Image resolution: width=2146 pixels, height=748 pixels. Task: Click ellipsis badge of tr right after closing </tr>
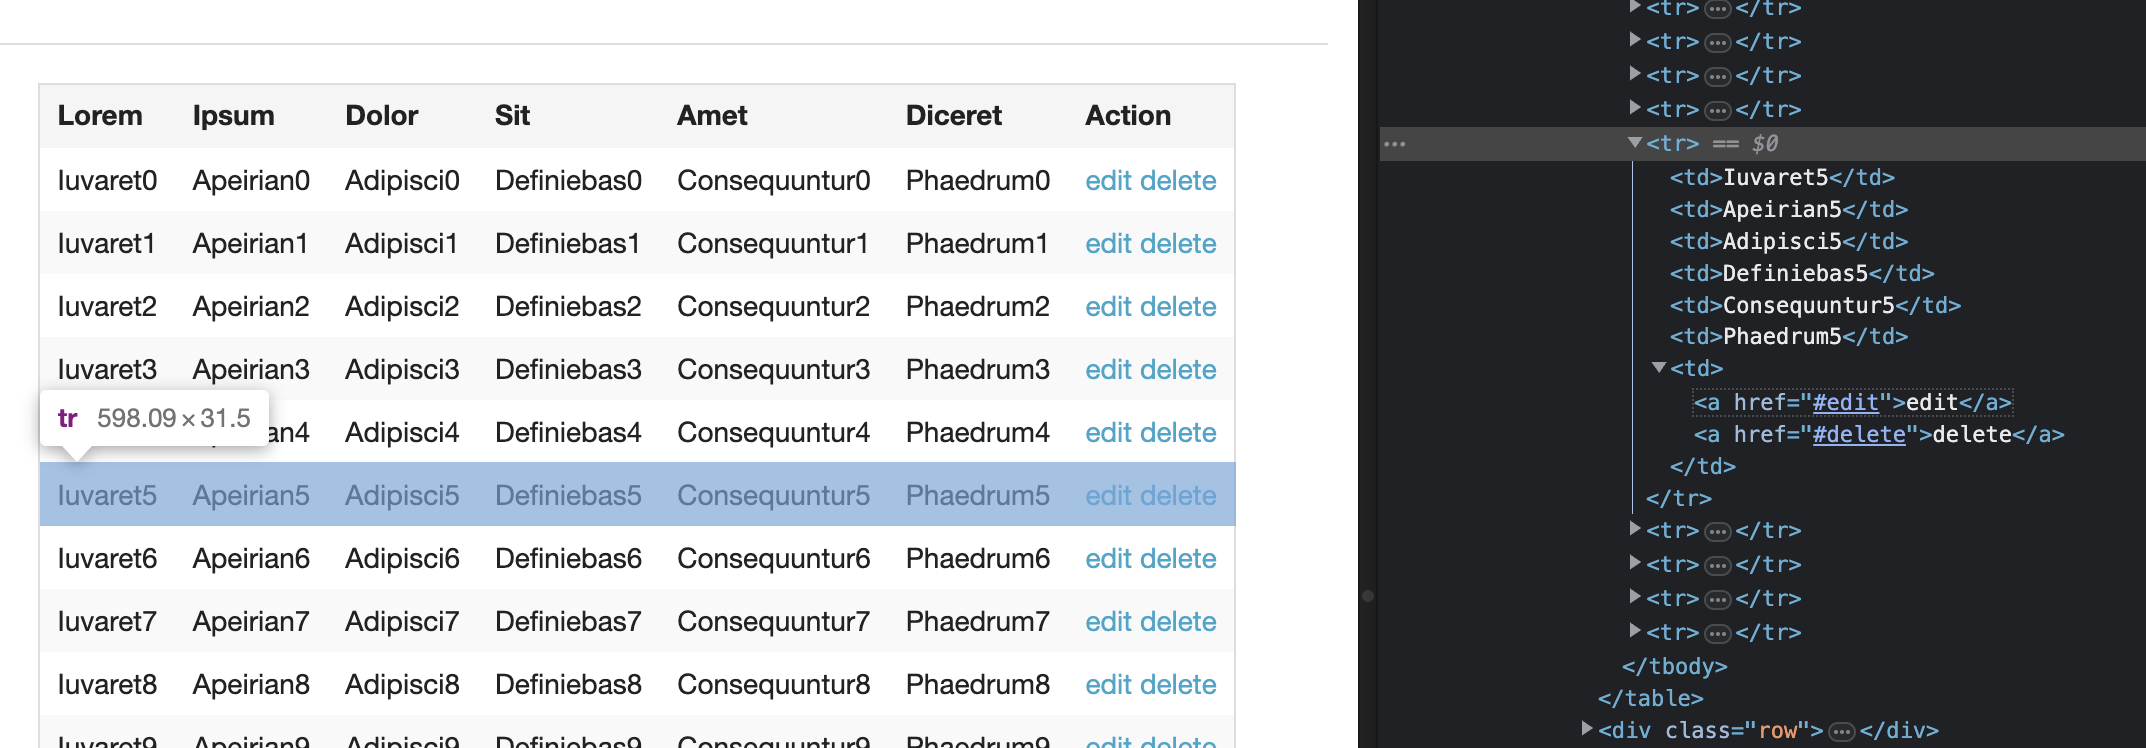(1717, 532)
